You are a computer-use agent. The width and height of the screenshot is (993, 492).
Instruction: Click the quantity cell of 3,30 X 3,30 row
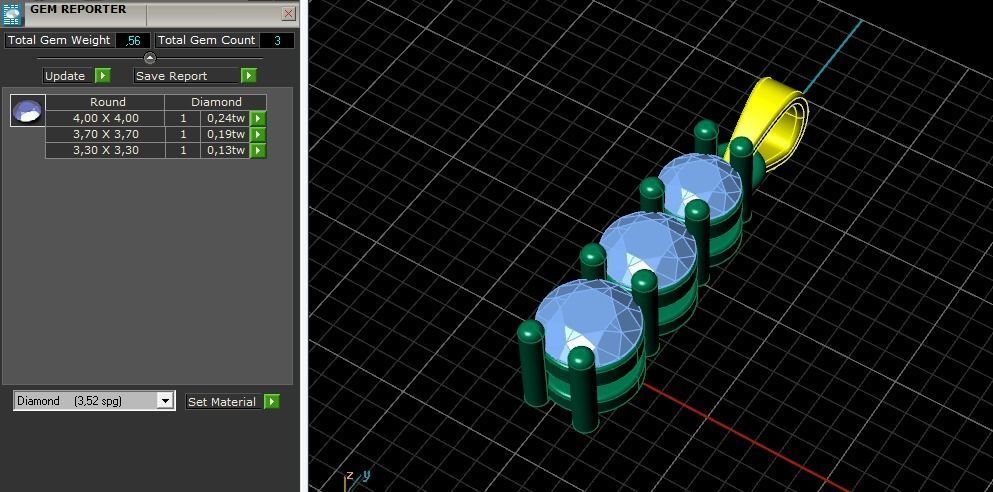[183, 151]
